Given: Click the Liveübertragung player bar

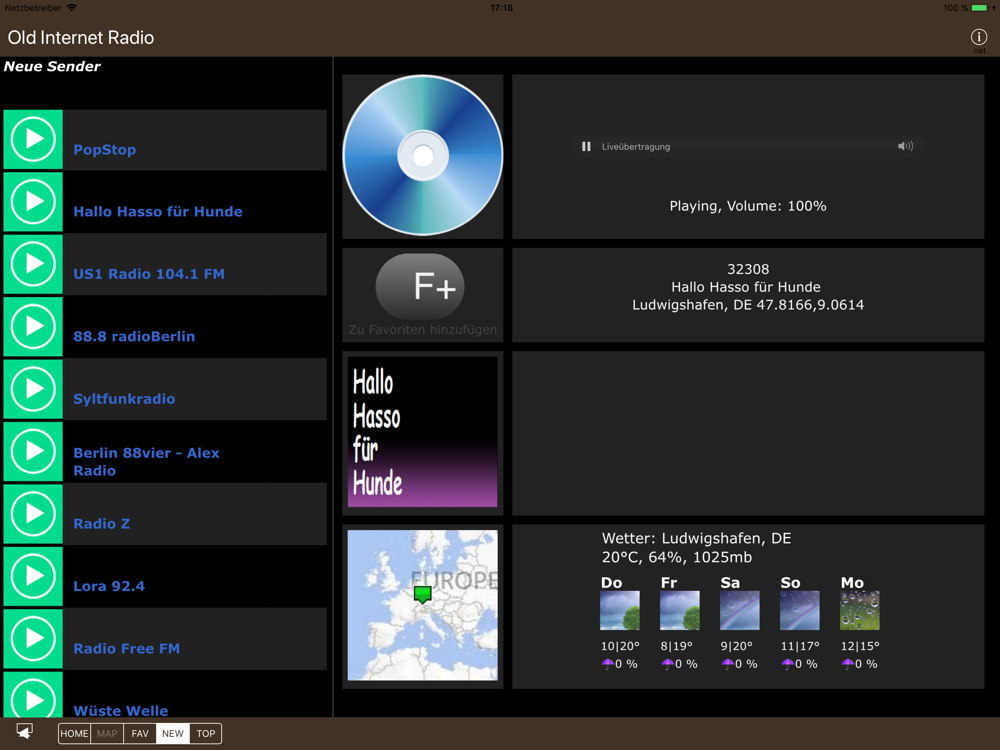Looking at the screenshot, I should [748, 147].
